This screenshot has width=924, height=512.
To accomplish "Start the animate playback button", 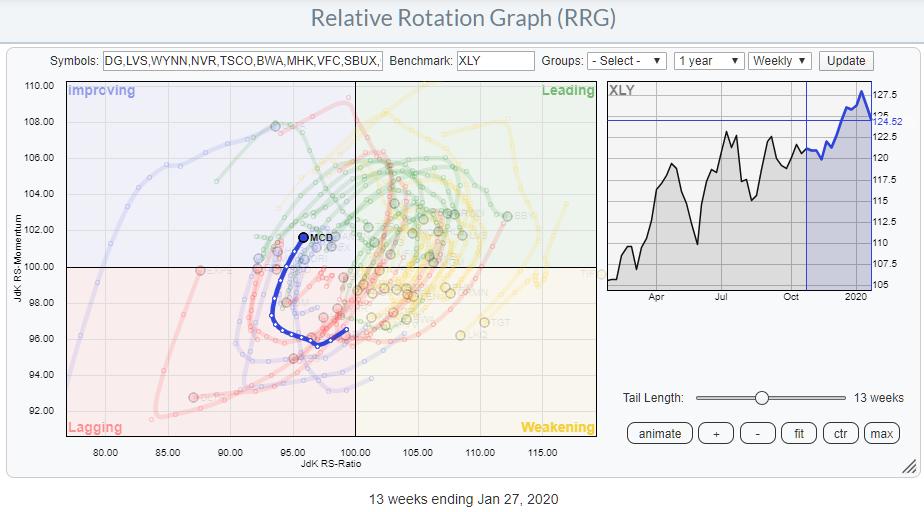I will (x=660, y=433).
